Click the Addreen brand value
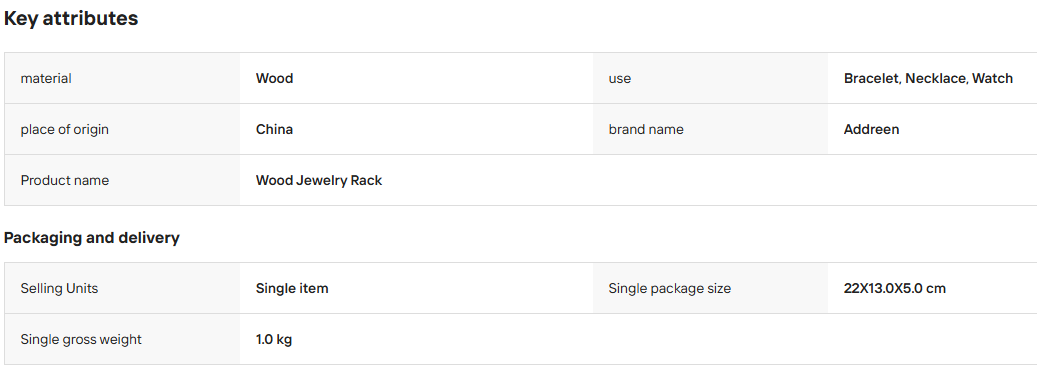The width and height of the screenshot is (1037, 368). (x=872, y=130)
